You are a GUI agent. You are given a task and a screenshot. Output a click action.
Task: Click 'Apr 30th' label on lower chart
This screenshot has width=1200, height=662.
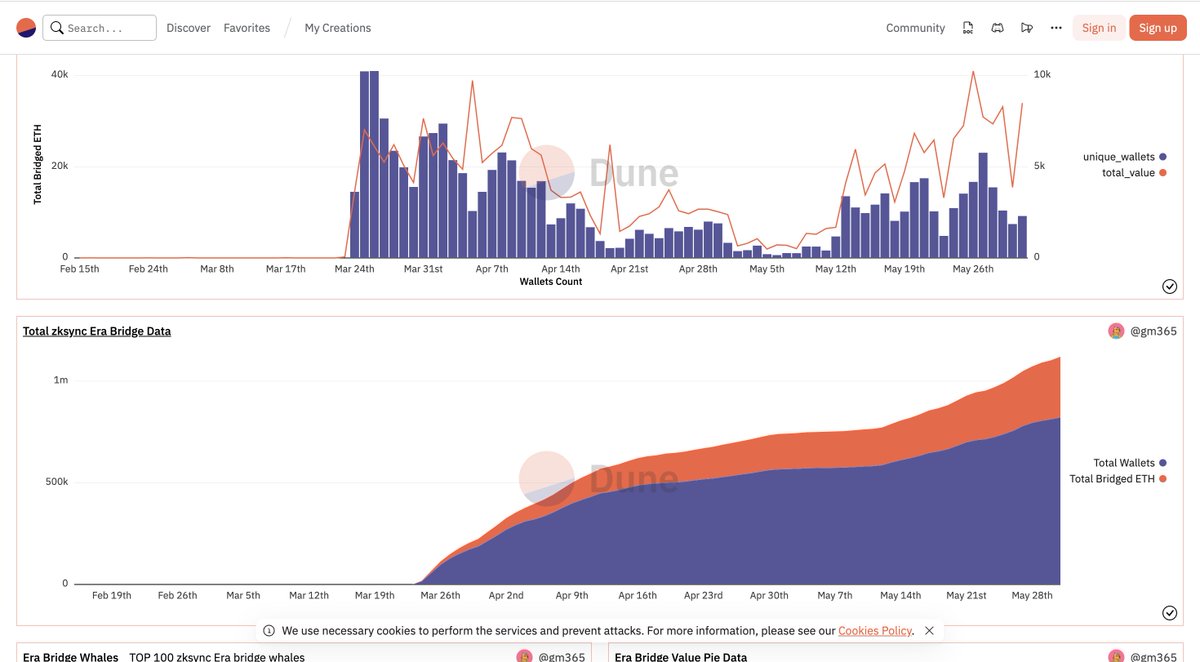click(768, 595)
